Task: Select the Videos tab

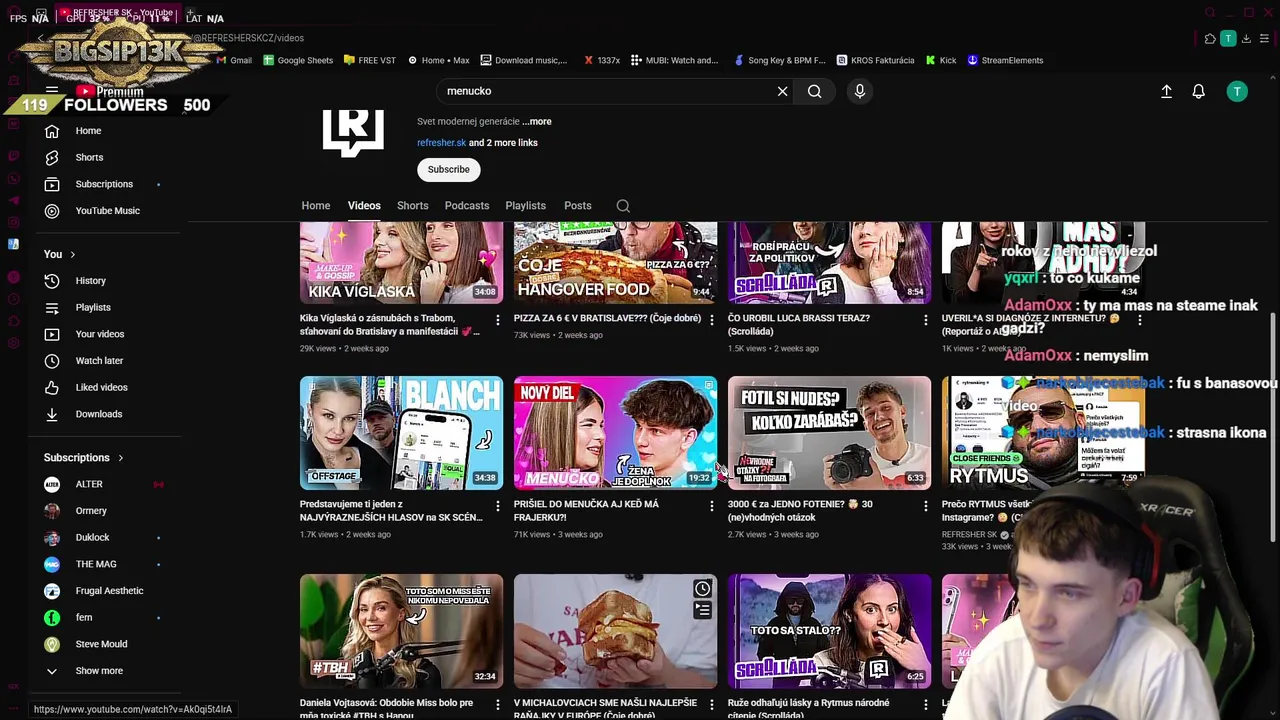Action: [364, 206]
